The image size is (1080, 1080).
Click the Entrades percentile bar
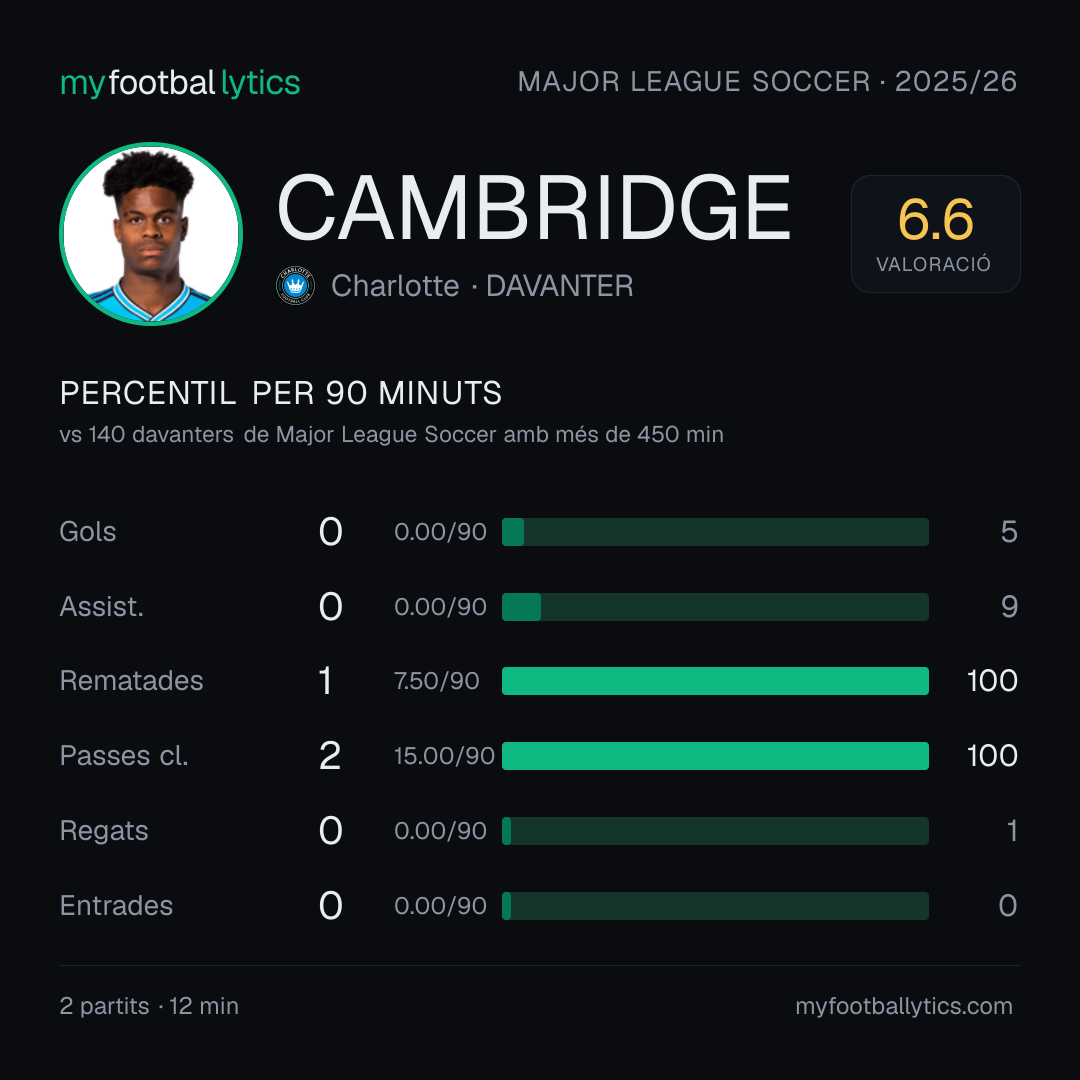pyautogui.click(x=715, y=906)
